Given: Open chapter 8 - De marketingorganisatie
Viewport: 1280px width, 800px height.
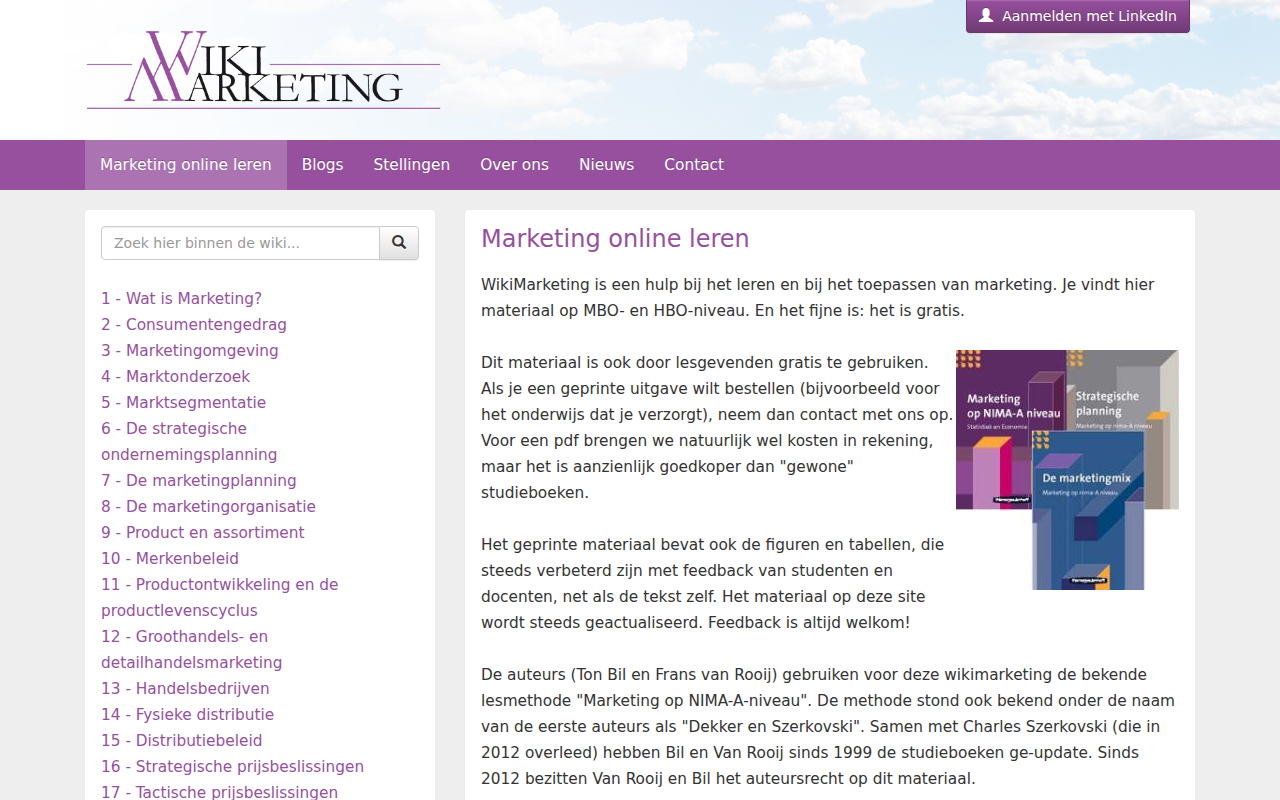Looking at the screenshot, I should (x=208, y=506).
